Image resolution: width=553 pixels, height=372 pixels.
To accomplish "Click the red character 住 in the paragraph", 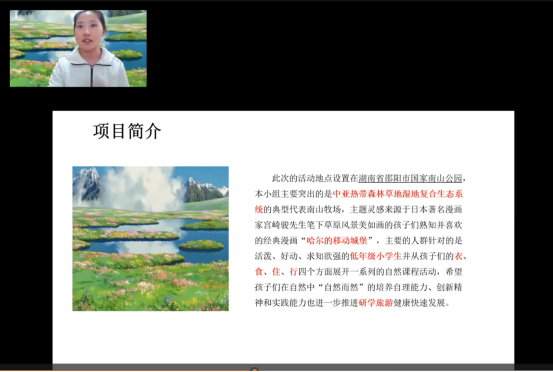I will point(276,272).
